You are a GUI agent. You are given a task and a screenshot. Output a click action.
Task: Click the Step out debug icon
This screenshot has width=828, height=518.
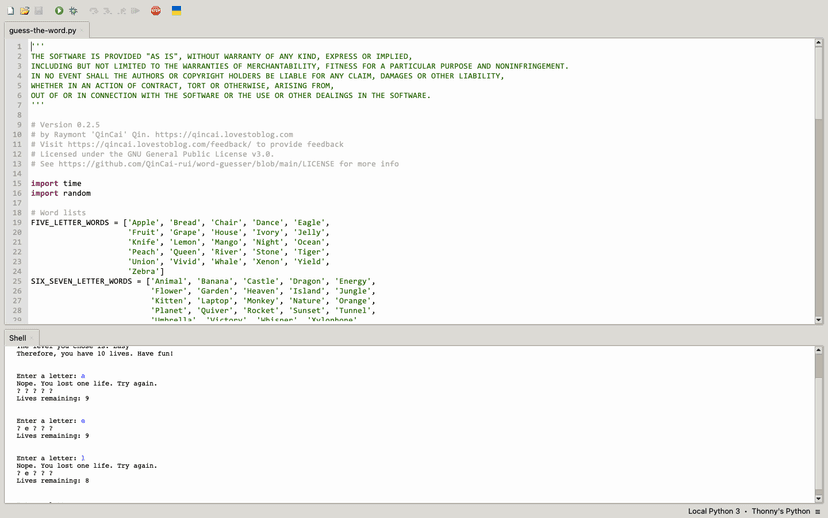pos(122,10)
